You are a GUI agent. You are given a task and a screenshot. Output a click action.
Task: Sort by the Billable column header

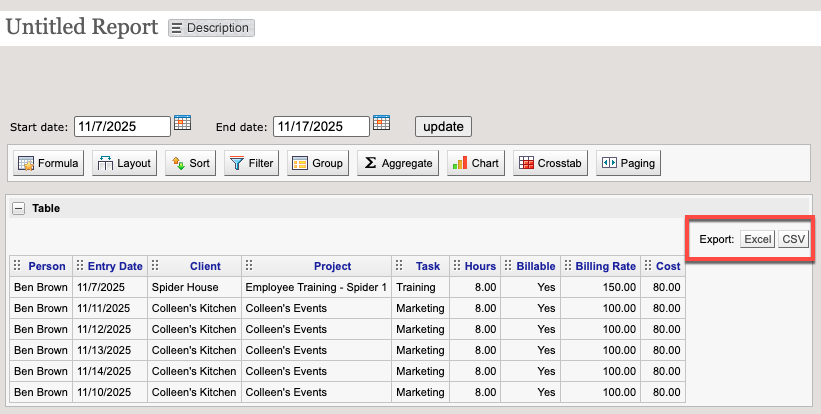point(536,266)
